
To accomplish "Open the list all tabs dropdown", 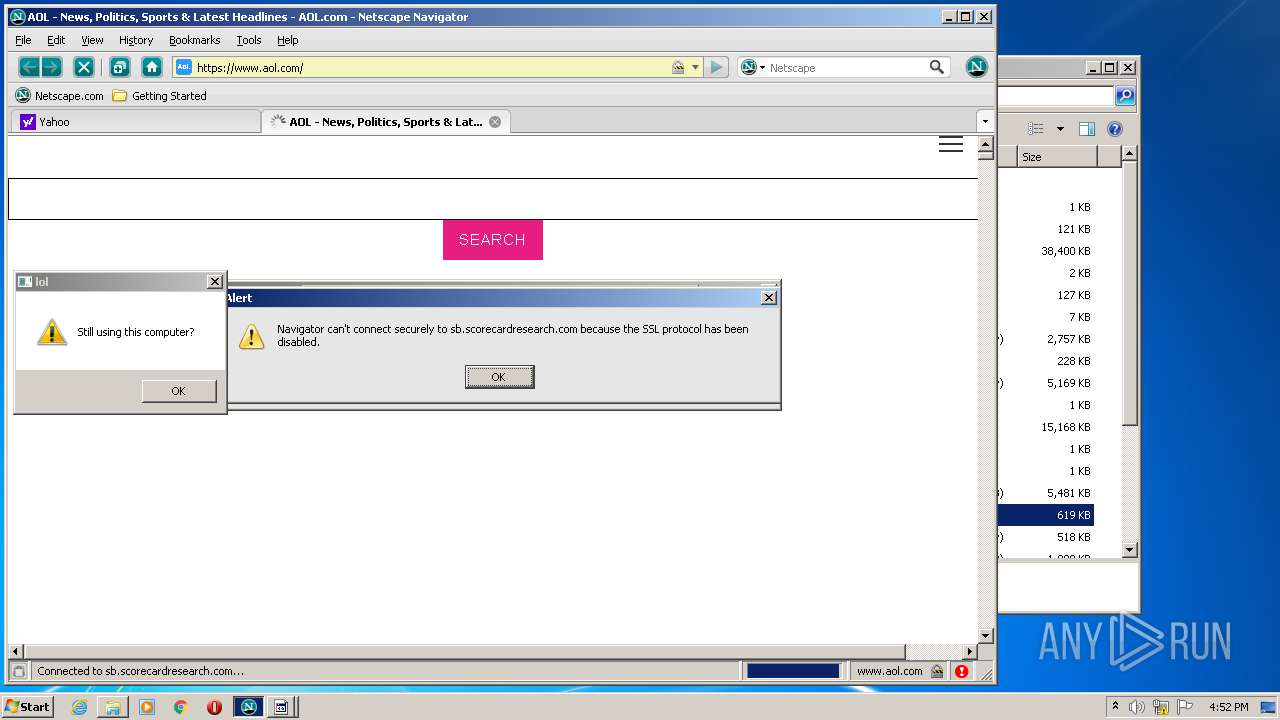I will (x=985, y=122).
